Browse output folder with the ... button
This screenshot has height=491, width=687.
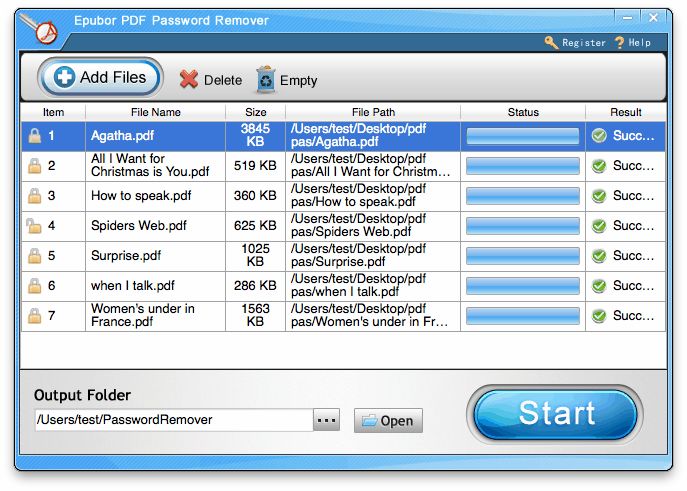coord(327,420)
